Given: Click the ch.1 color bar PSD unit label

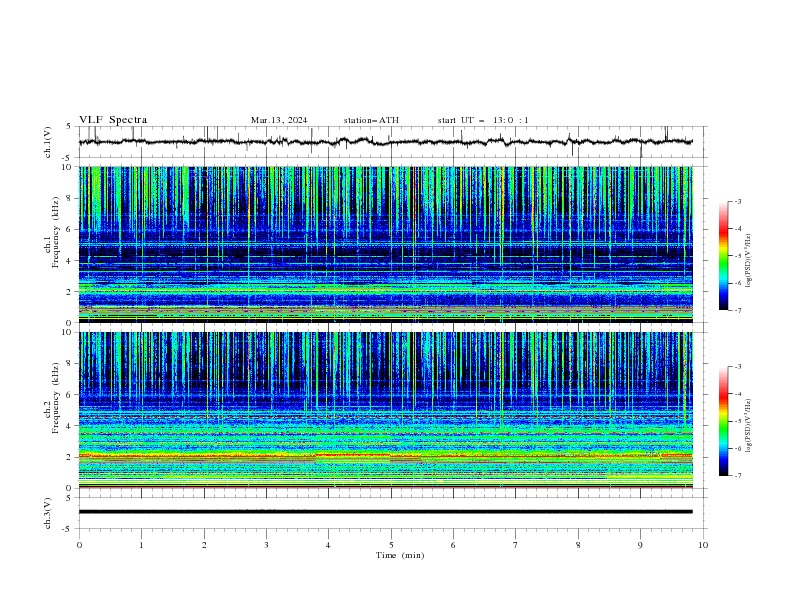Looking at the screenshot, I should [748, 261].
